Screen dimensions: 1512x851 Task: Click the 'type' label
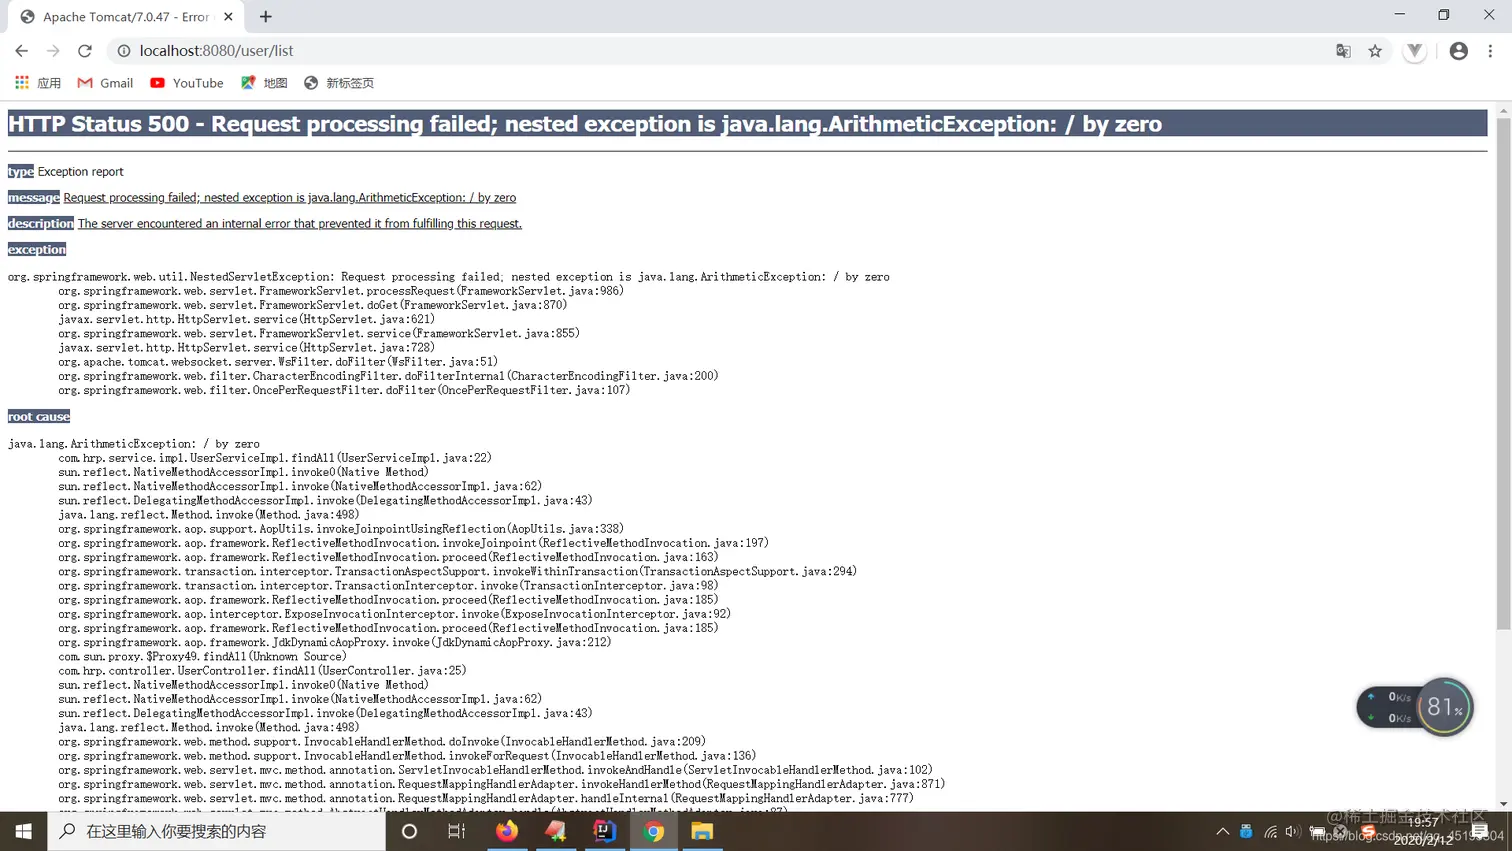click(20, 172)
